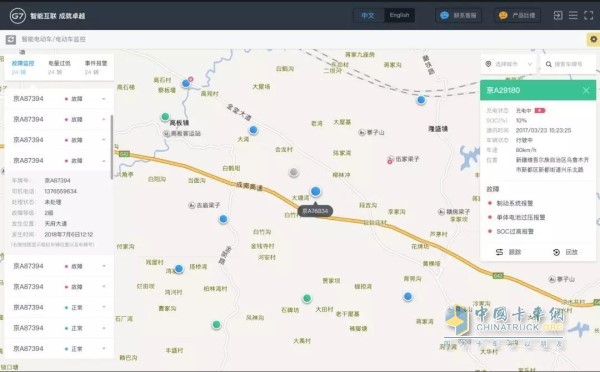This screenshot has width=600, height=372.
Task: Toggle fullscreen mode icon
Action: [589, 15]
